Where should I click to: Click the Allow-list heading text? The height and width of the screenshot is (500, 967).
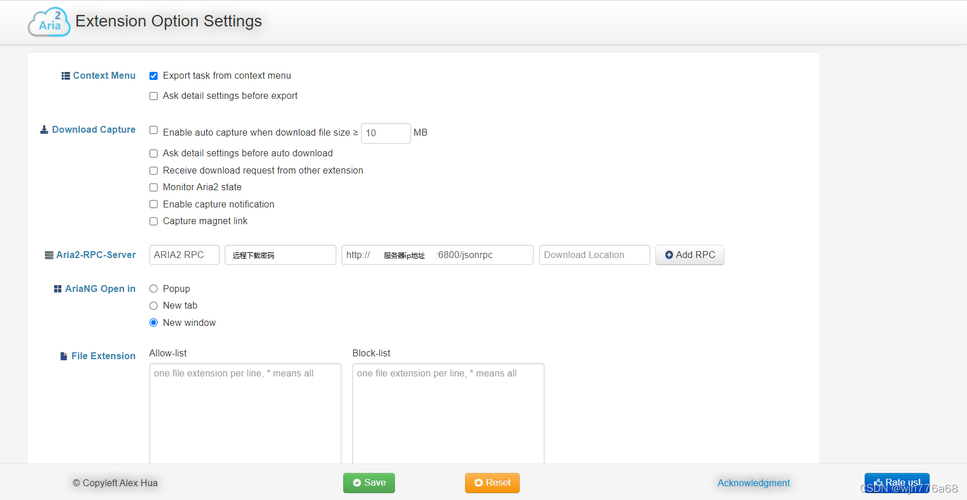click(168, 353)
